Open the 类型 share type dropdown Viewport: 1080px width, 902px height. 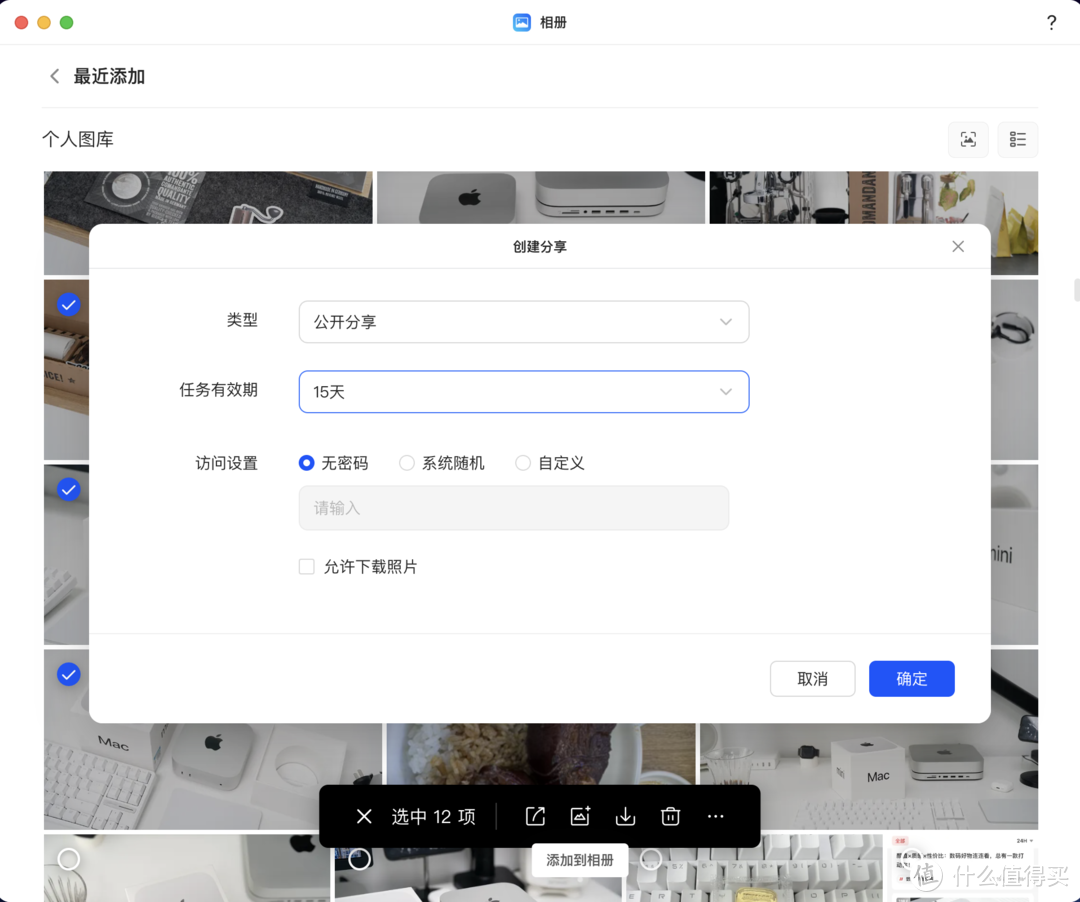pyautogui.click(x=524, y=322)
